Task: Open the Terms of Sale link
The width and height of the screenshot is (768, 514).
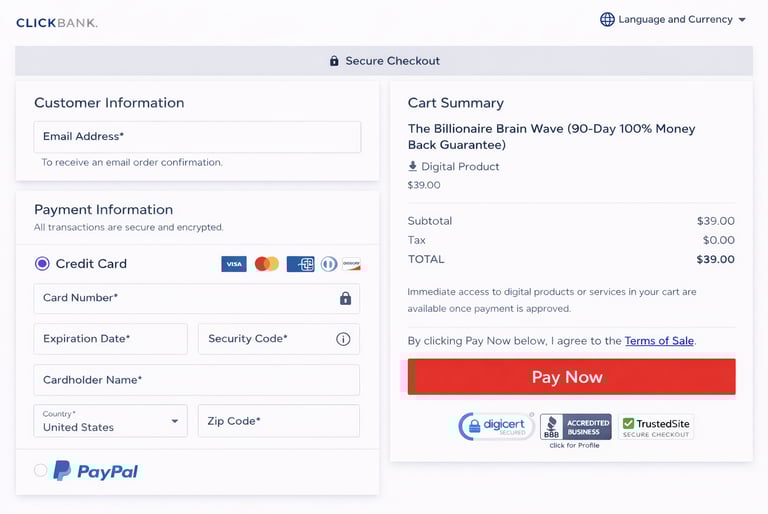Action: [659, 341]
